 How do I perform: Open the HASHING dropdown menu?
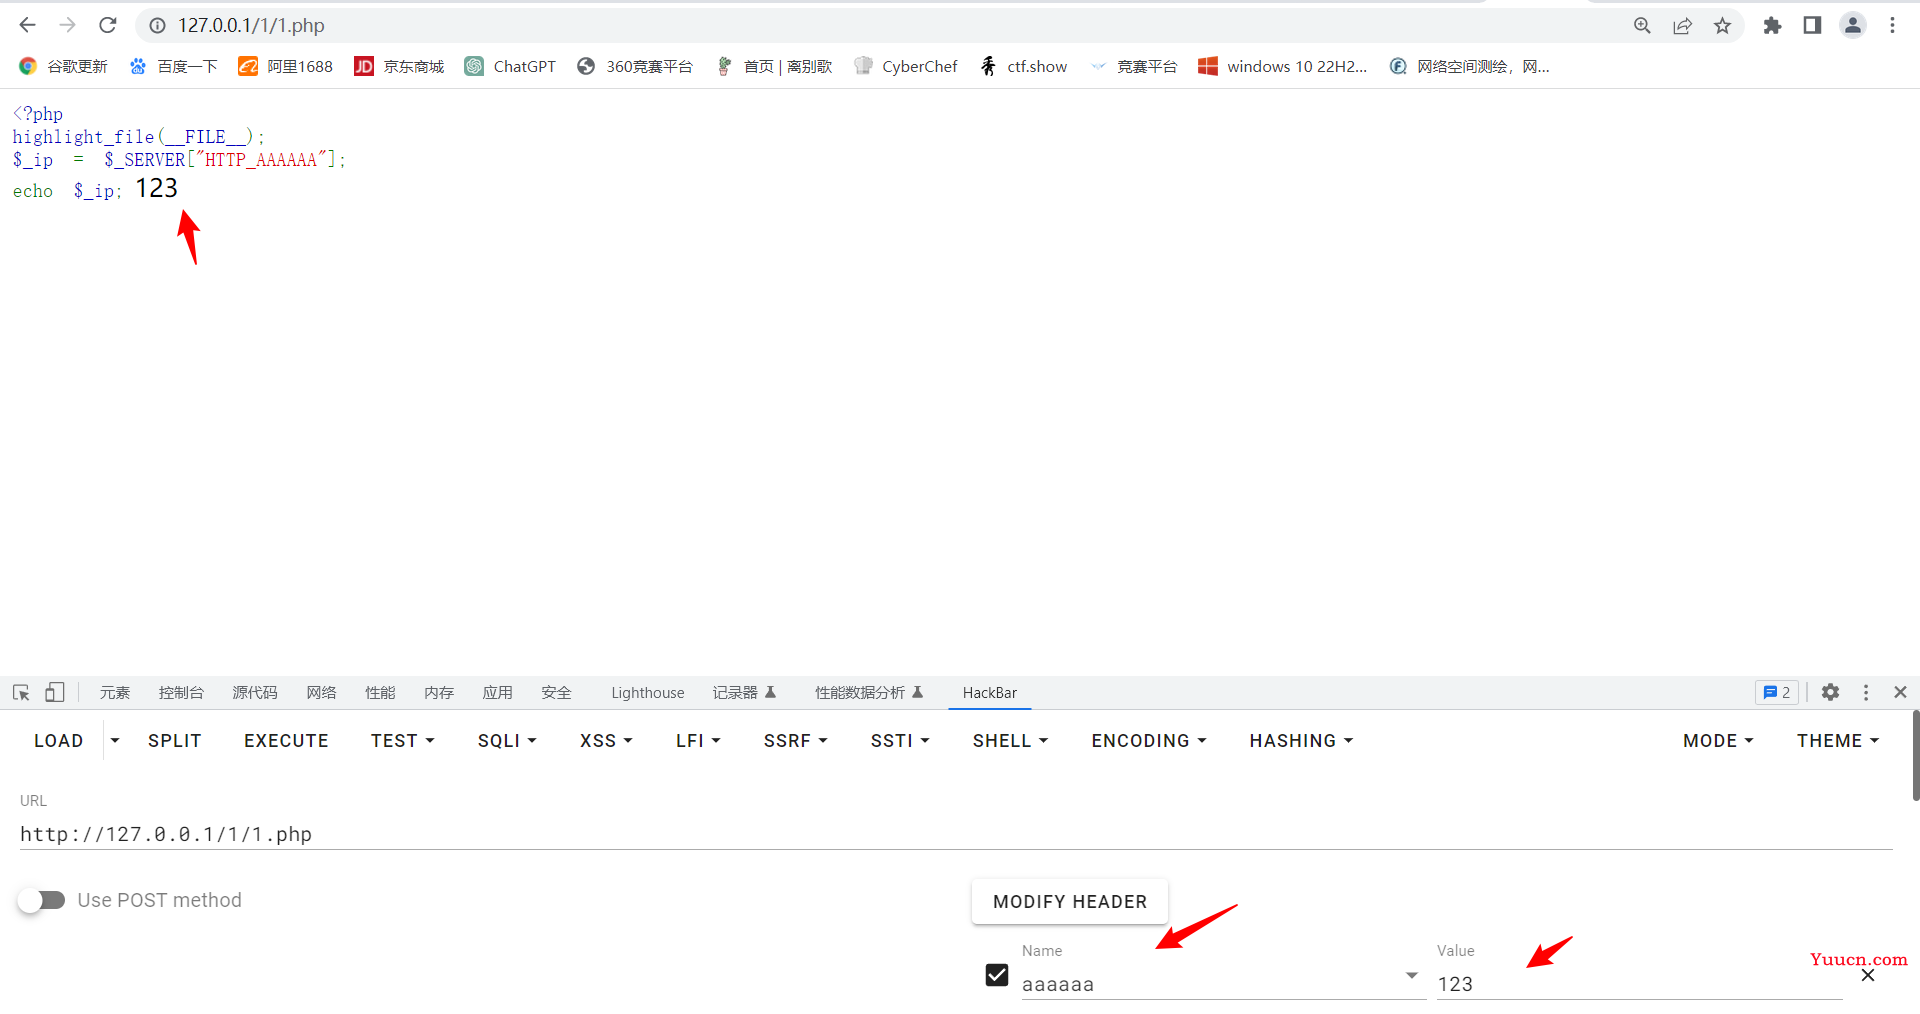click(x=1301, y=741)
